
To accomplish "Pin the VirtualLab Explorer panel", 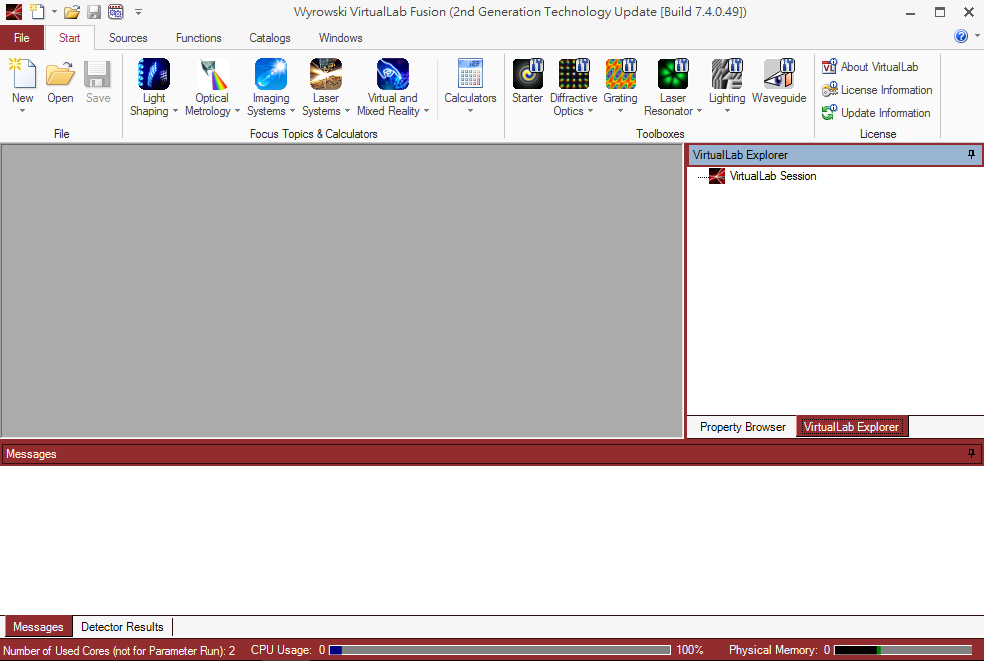I will pos(971,154).
